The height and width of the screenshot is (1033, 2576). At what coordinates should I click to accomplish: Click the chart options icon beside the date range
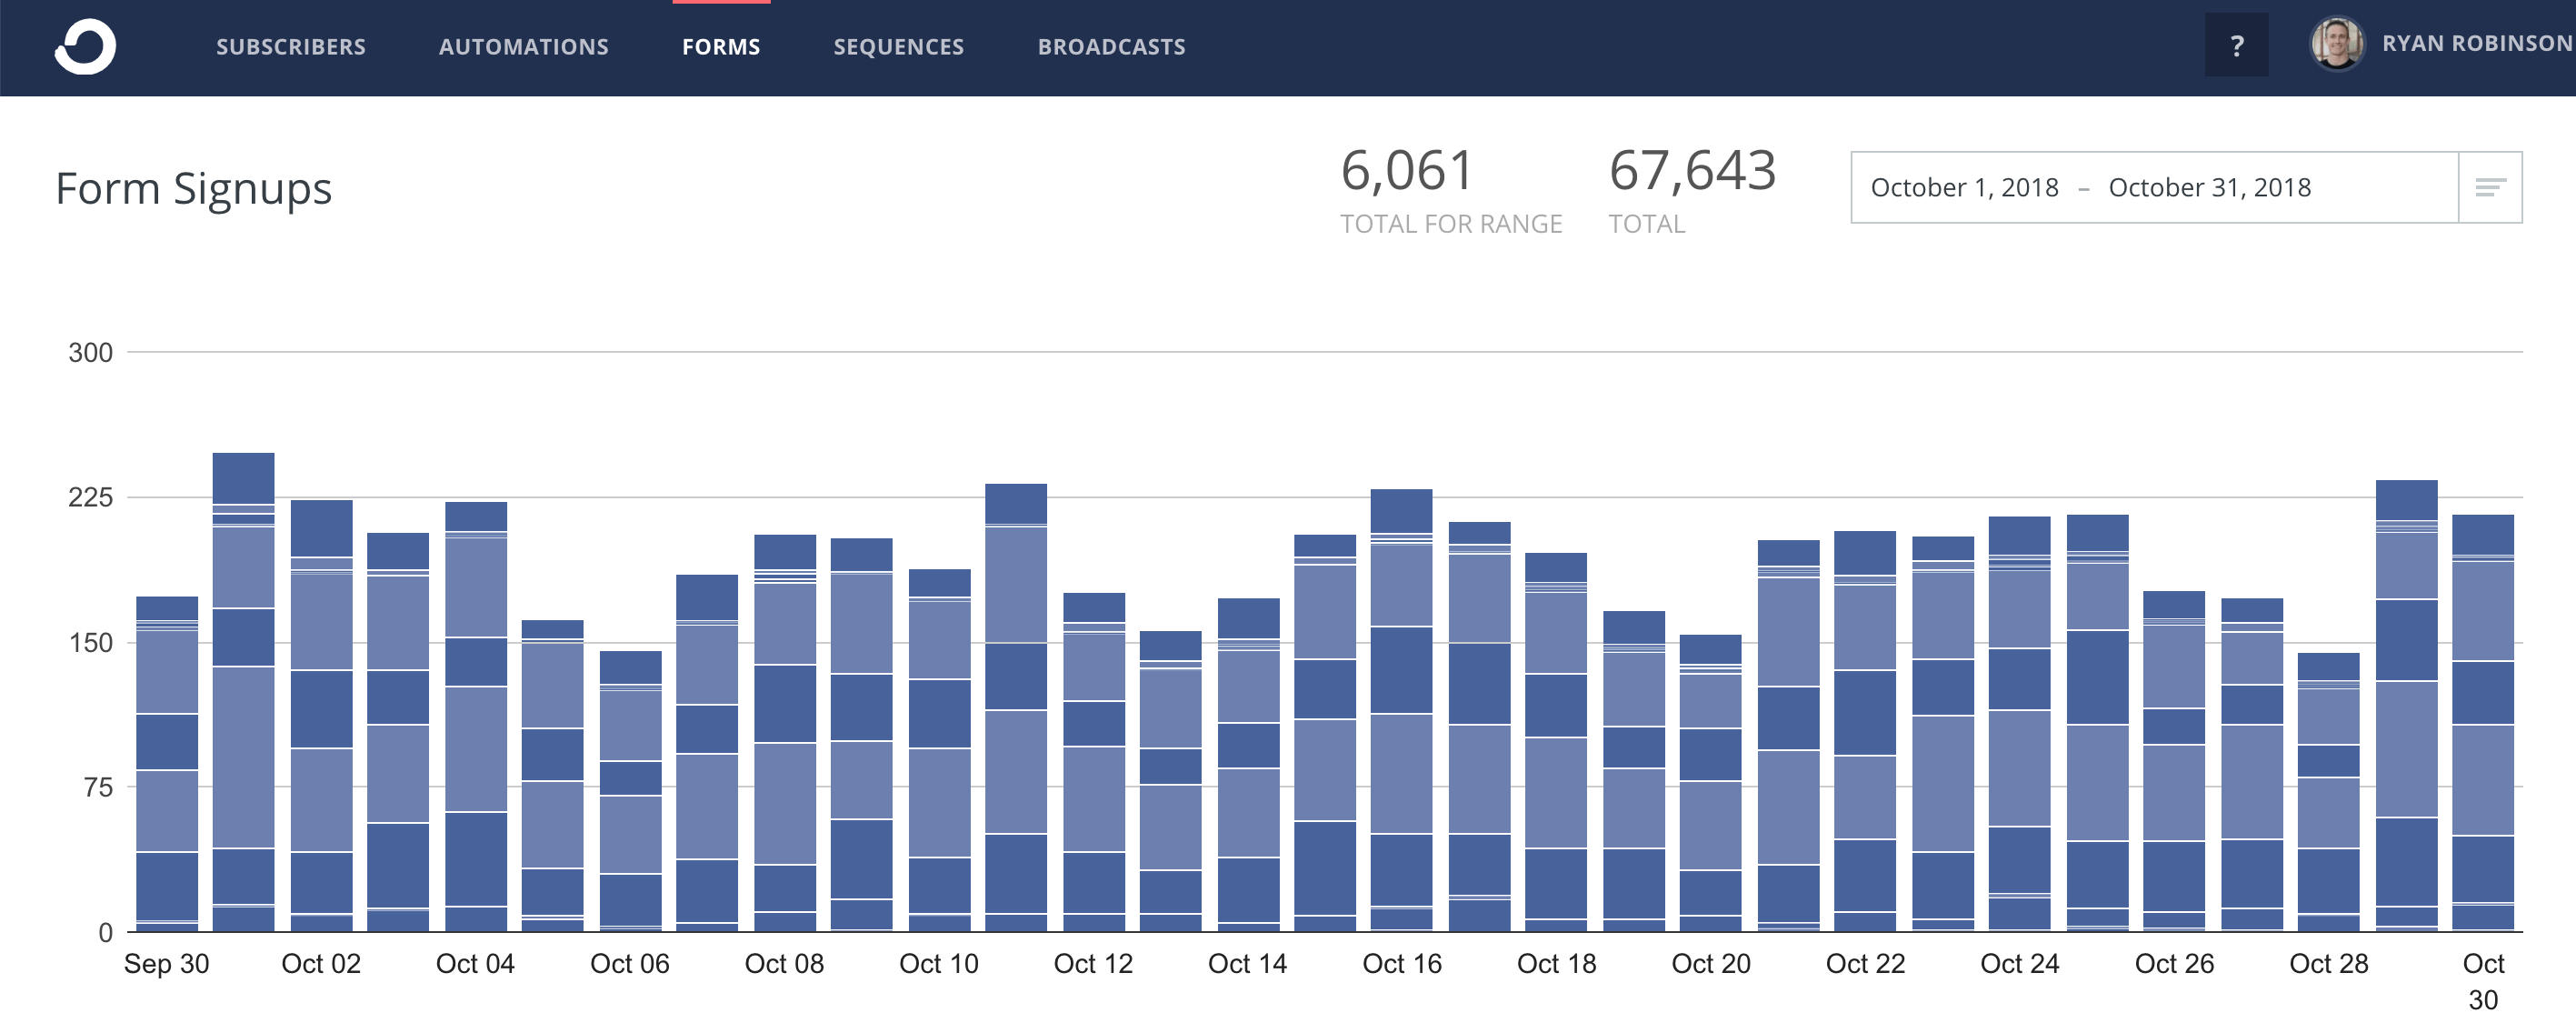pyautogui.click(x=2490, y=186)
